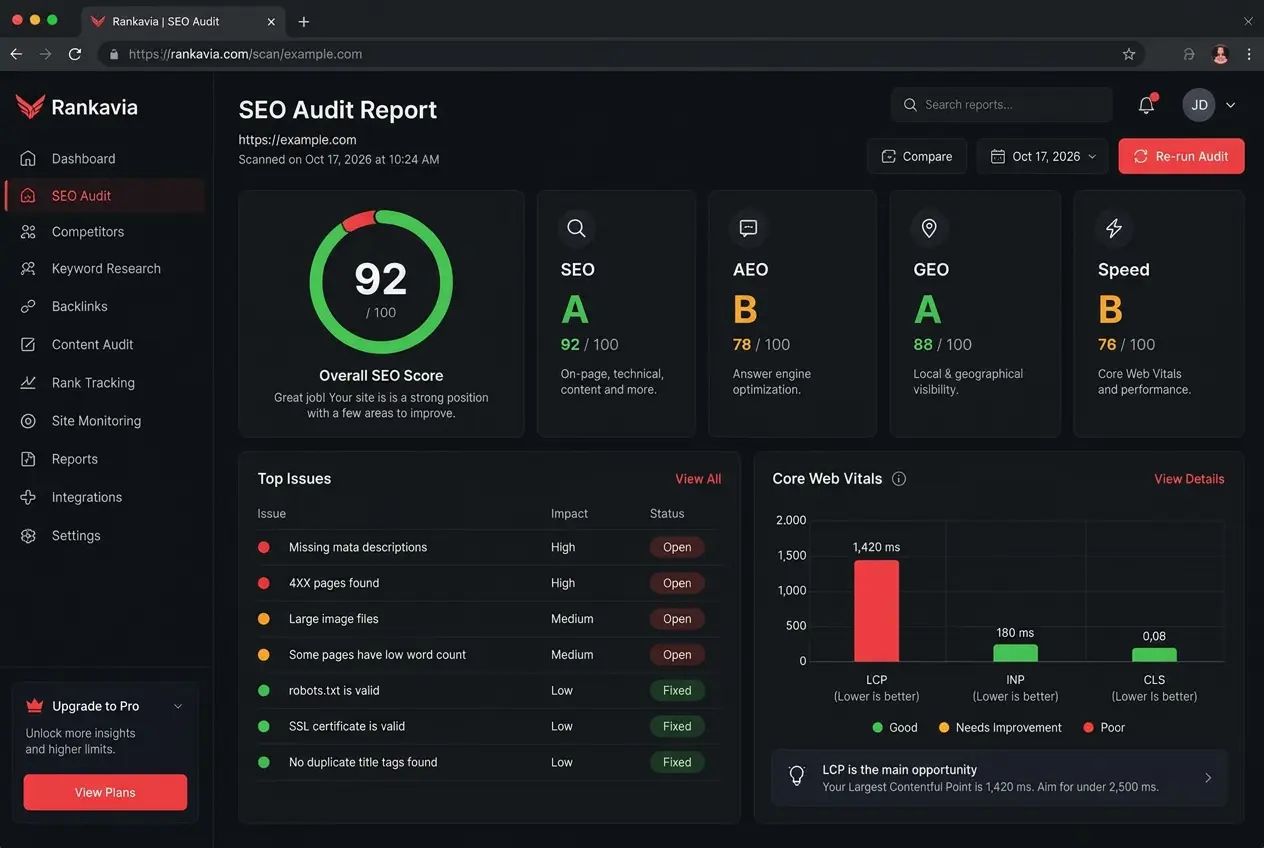This screenshot has height=848, width=1264.
Task: Click the Site Monitoring target icon
Action: coord(28,421)
